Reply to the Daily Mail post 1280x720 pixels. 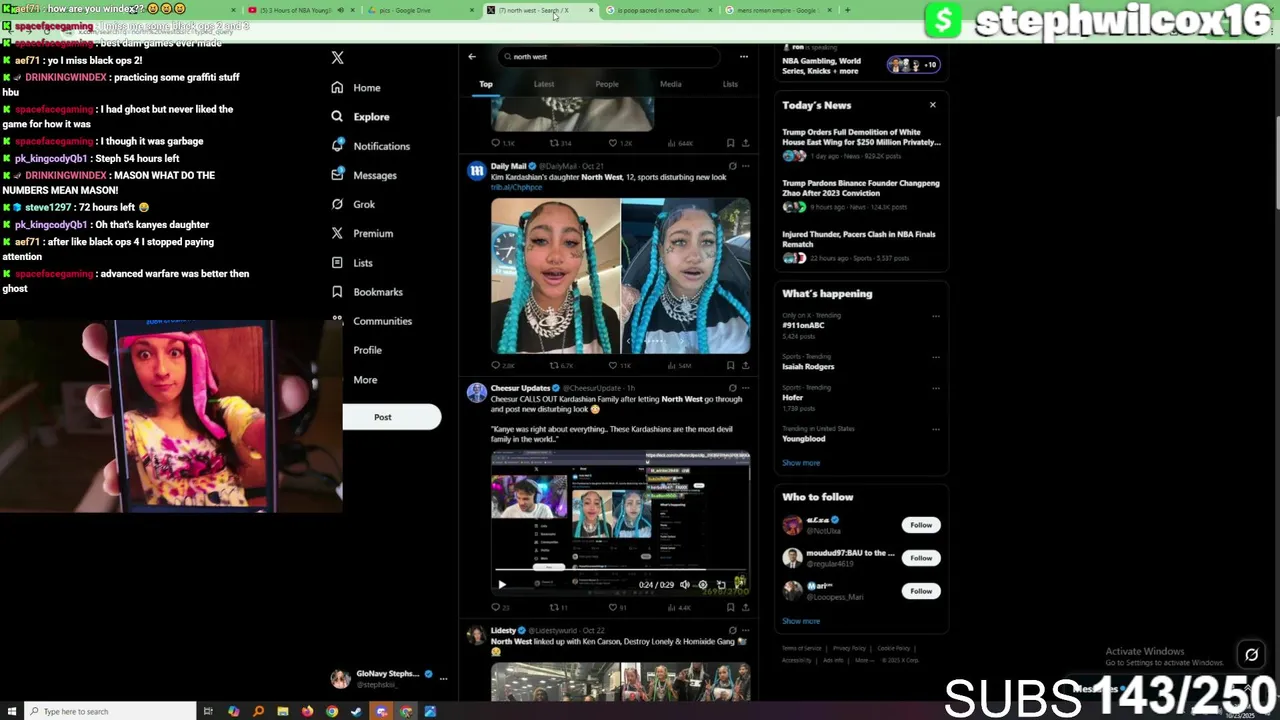pyautogui.click(x=503, y=366)
